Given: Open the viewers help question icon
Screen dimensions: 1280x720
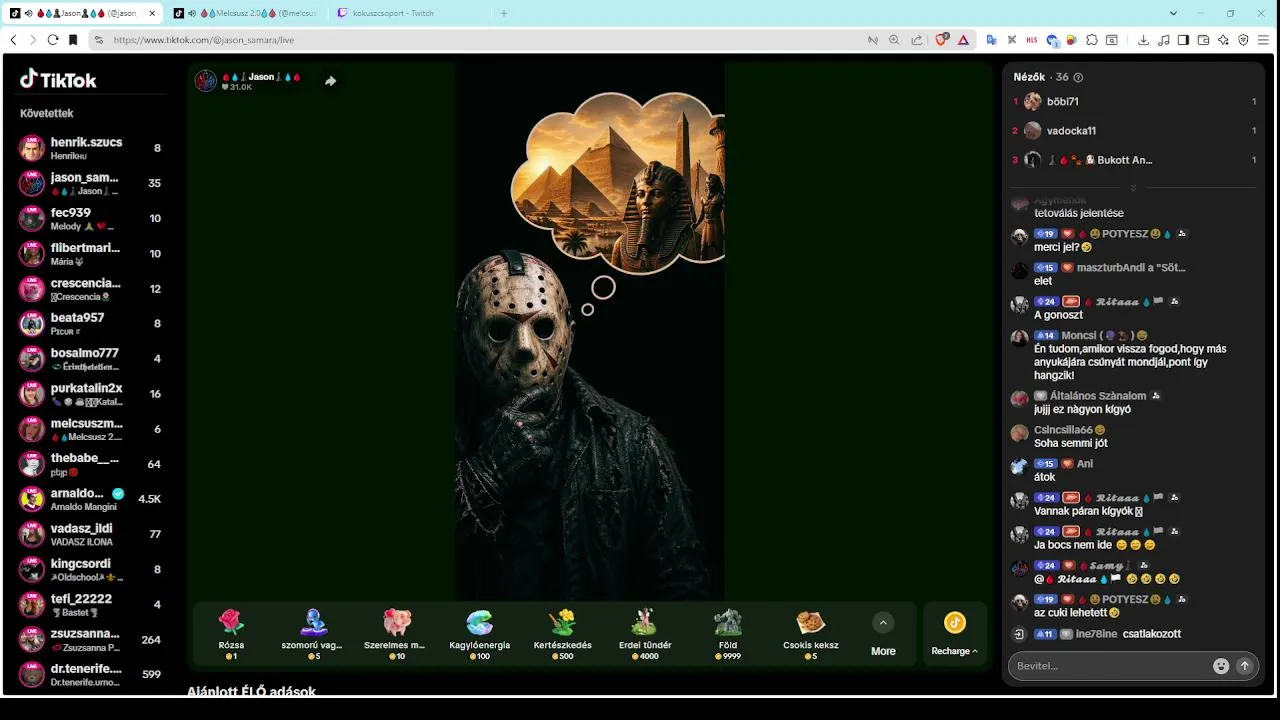Looking at the screenshot, I should (1078, 77).
